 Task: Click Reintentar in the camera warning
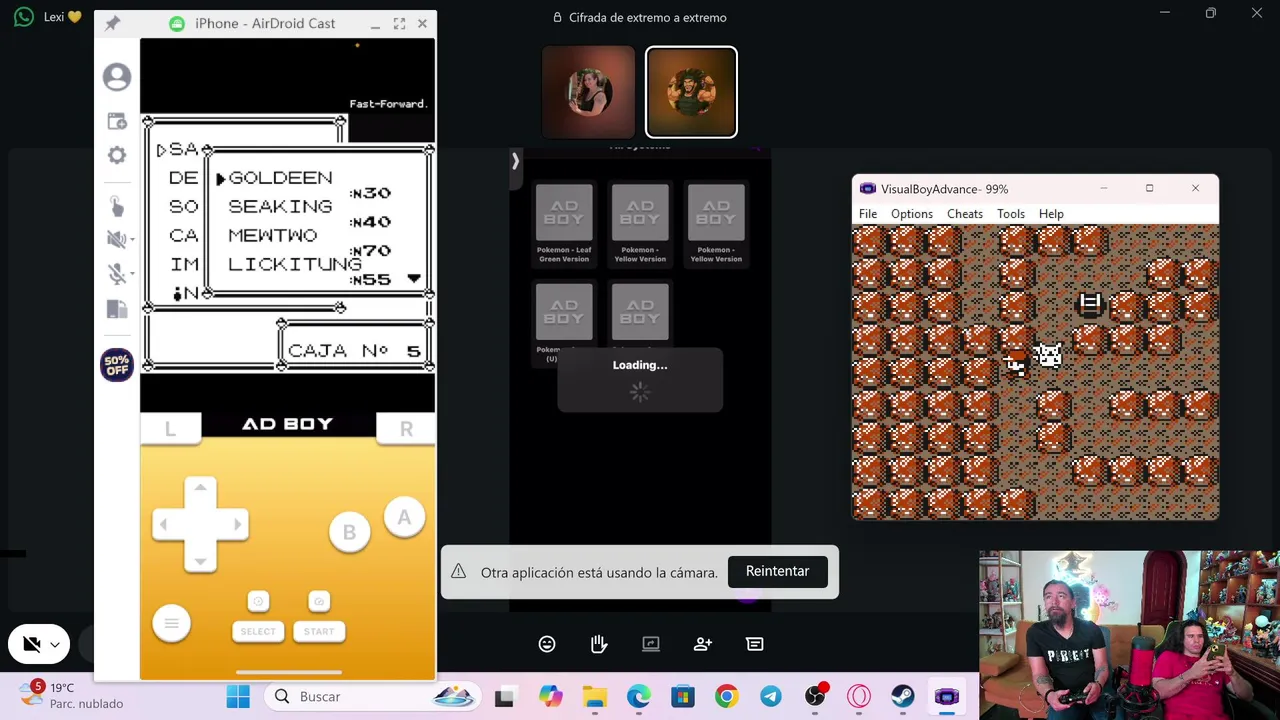777,571
